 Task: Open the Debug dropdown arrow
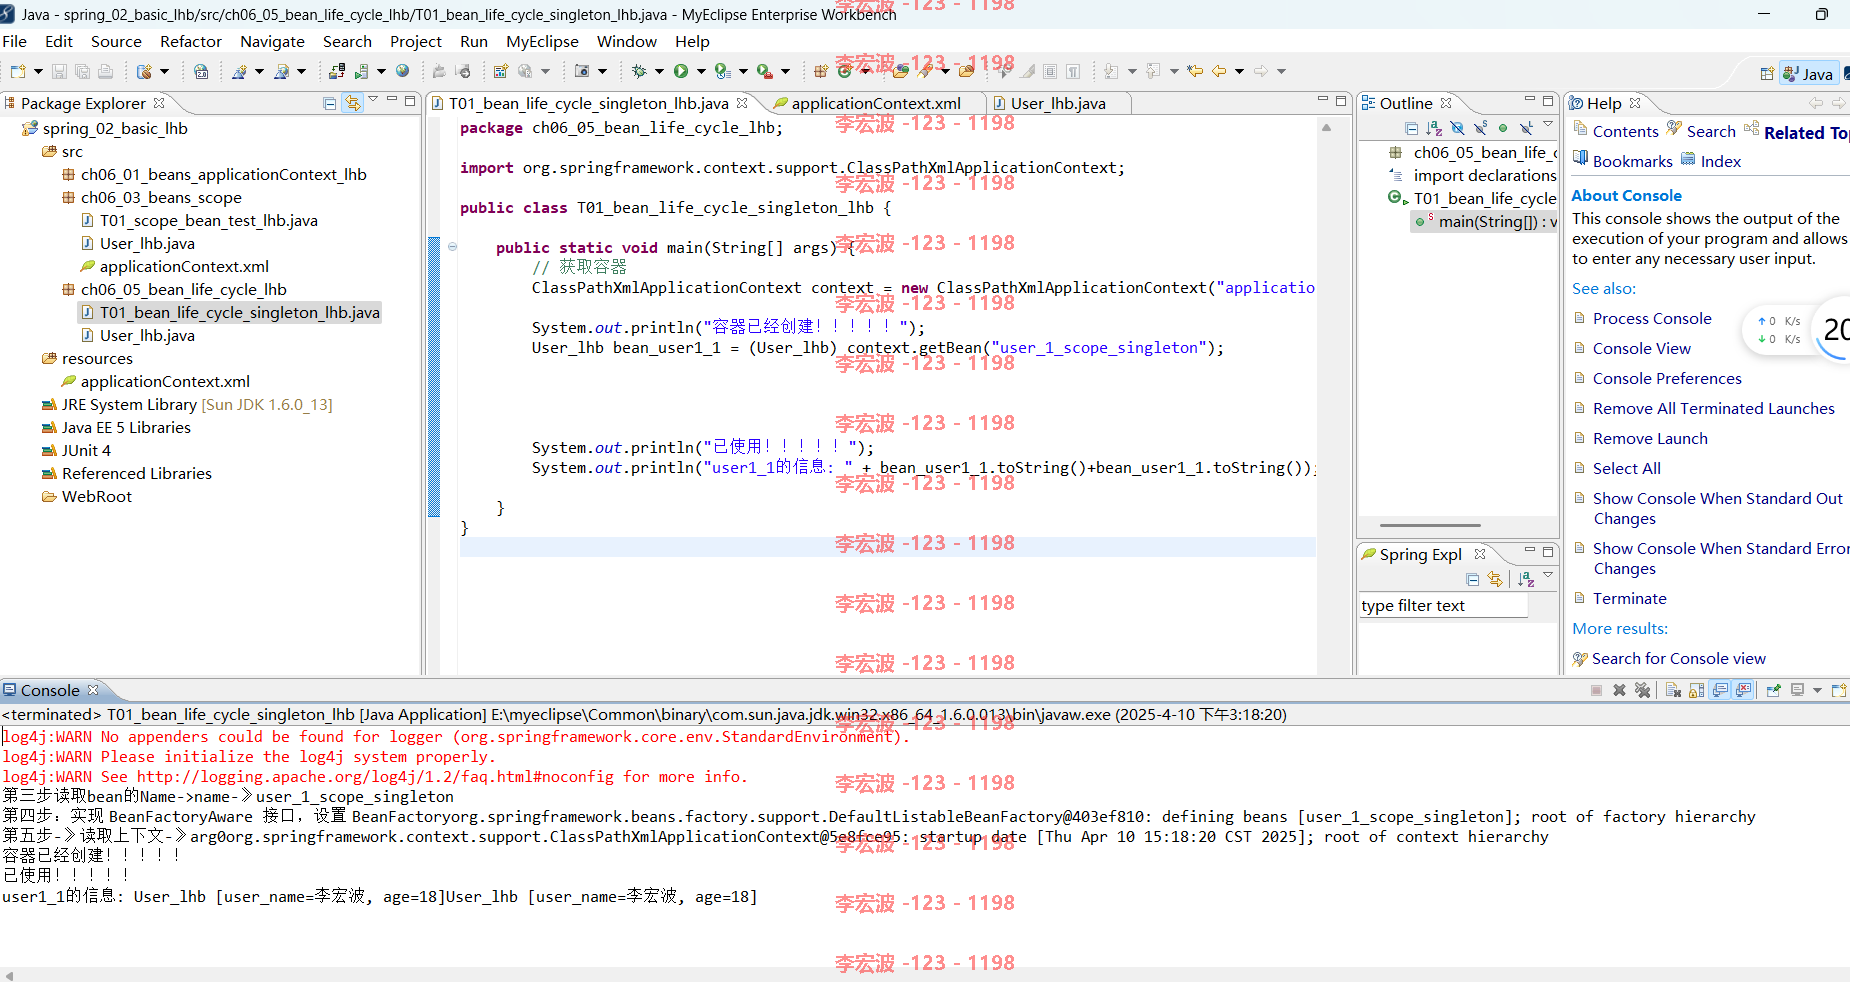659,71
